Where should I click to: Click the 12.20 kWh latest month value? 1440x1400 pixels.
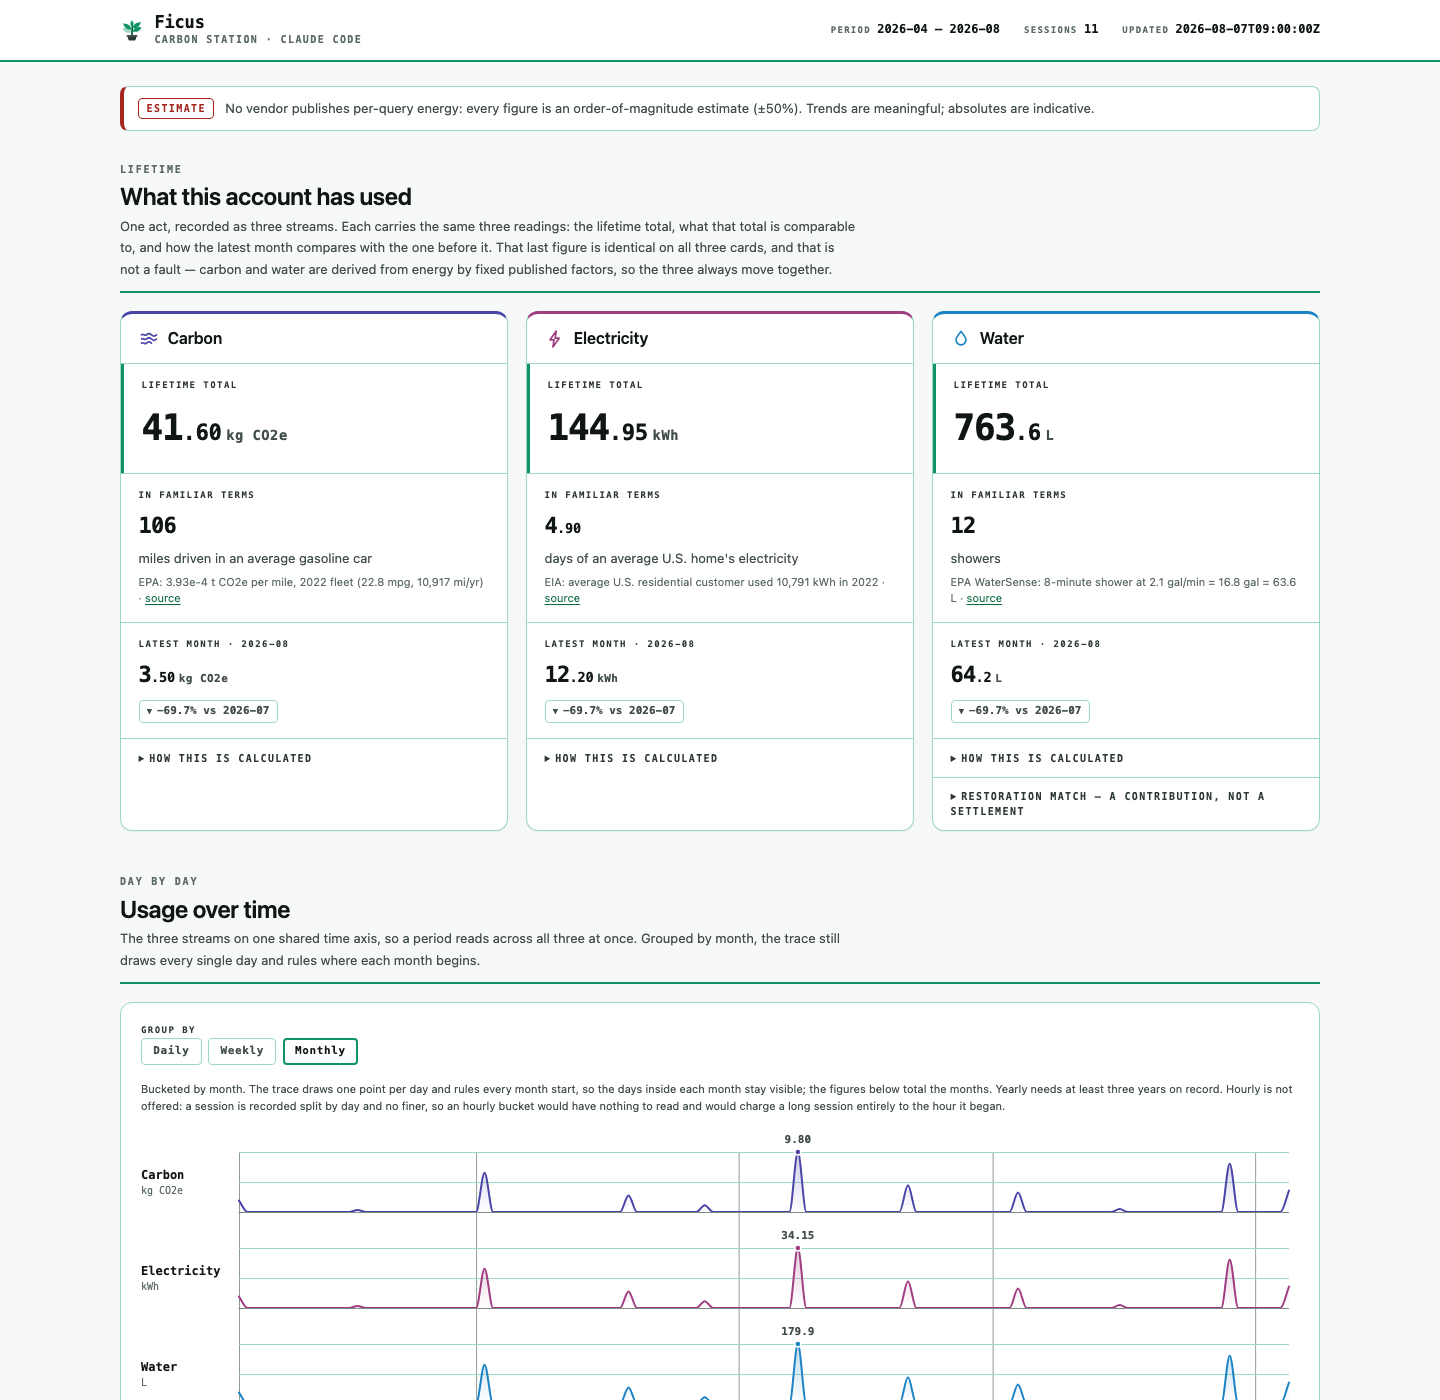point(581,675)
